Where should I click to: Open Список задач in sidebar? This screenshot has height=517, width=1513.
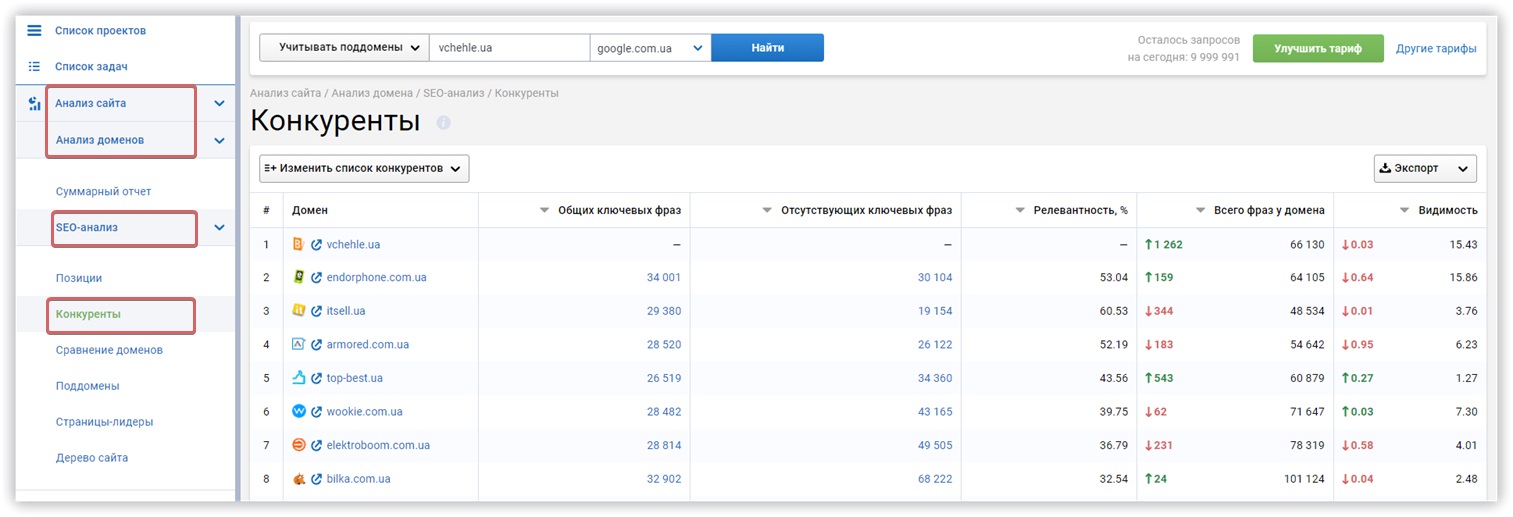(x=91, y=67)
